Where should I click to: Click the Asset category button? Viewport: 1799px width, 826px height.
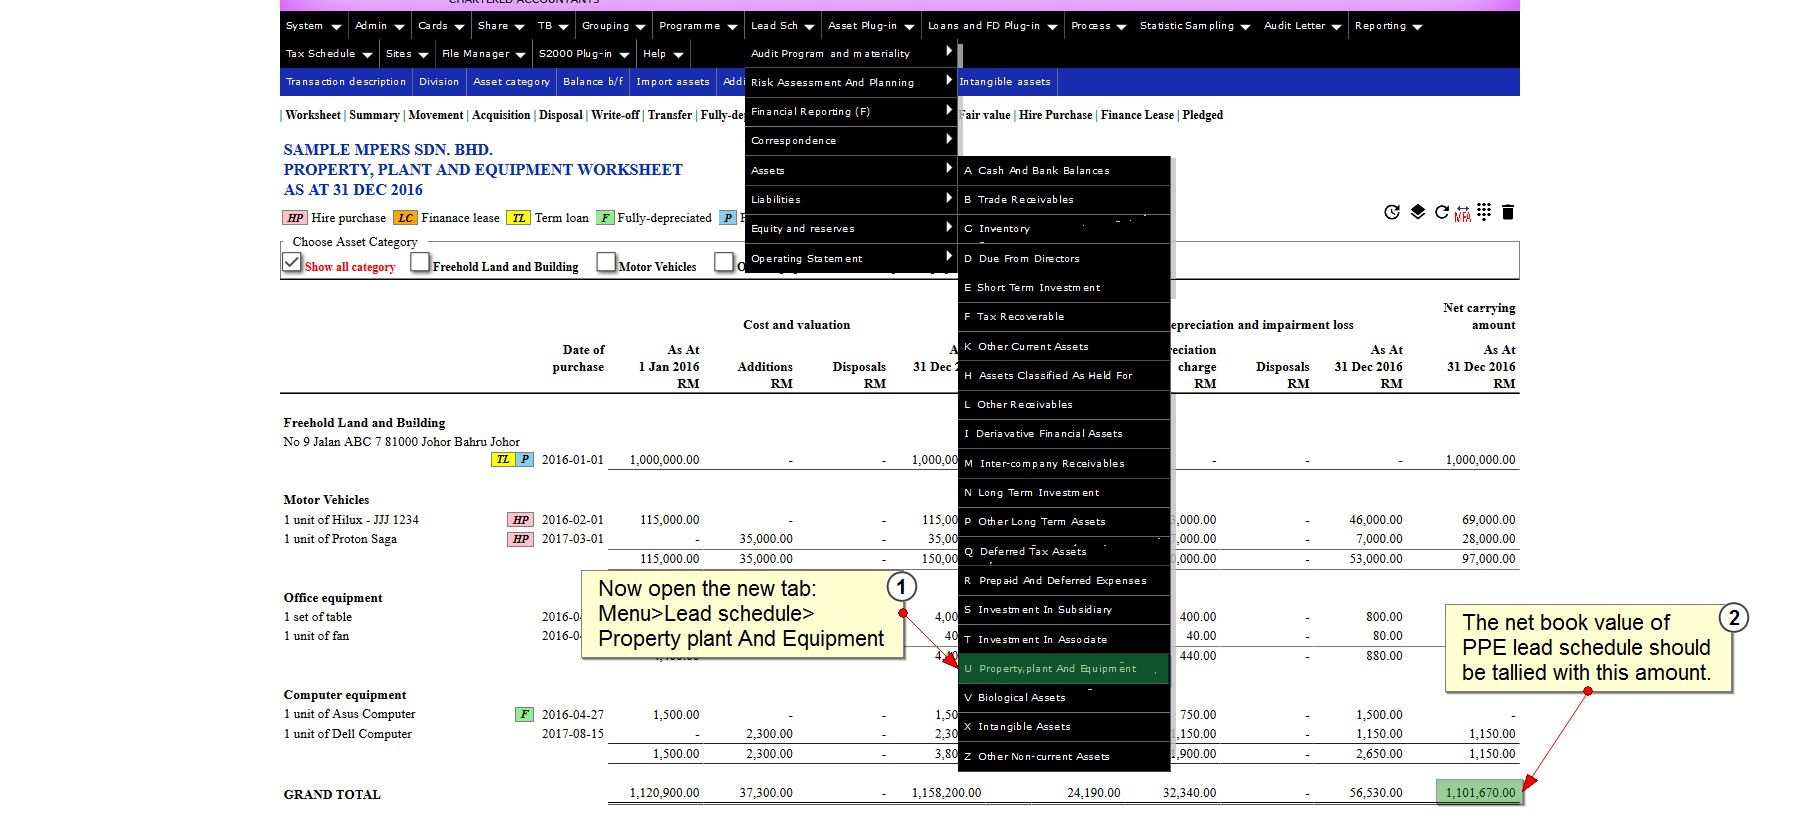[511, 82]
